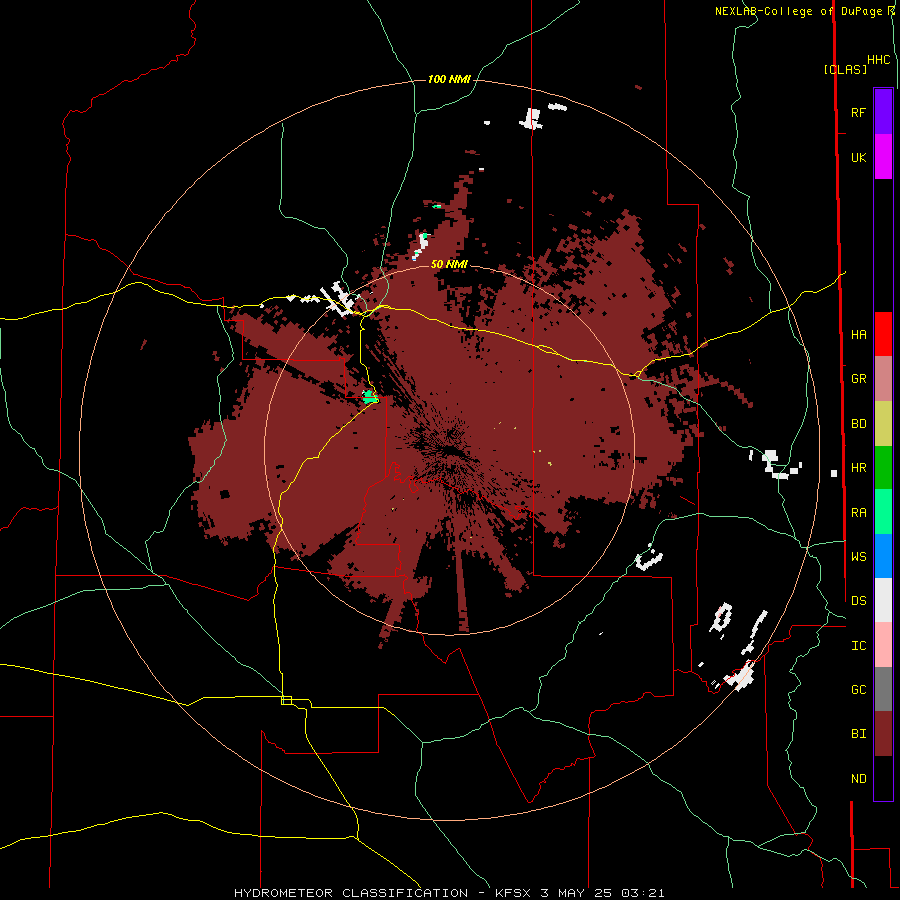Viewport: 900px width, 900px height.
Task: Select the BD big drops legend swatch
Action: click(x=883, y=423)
